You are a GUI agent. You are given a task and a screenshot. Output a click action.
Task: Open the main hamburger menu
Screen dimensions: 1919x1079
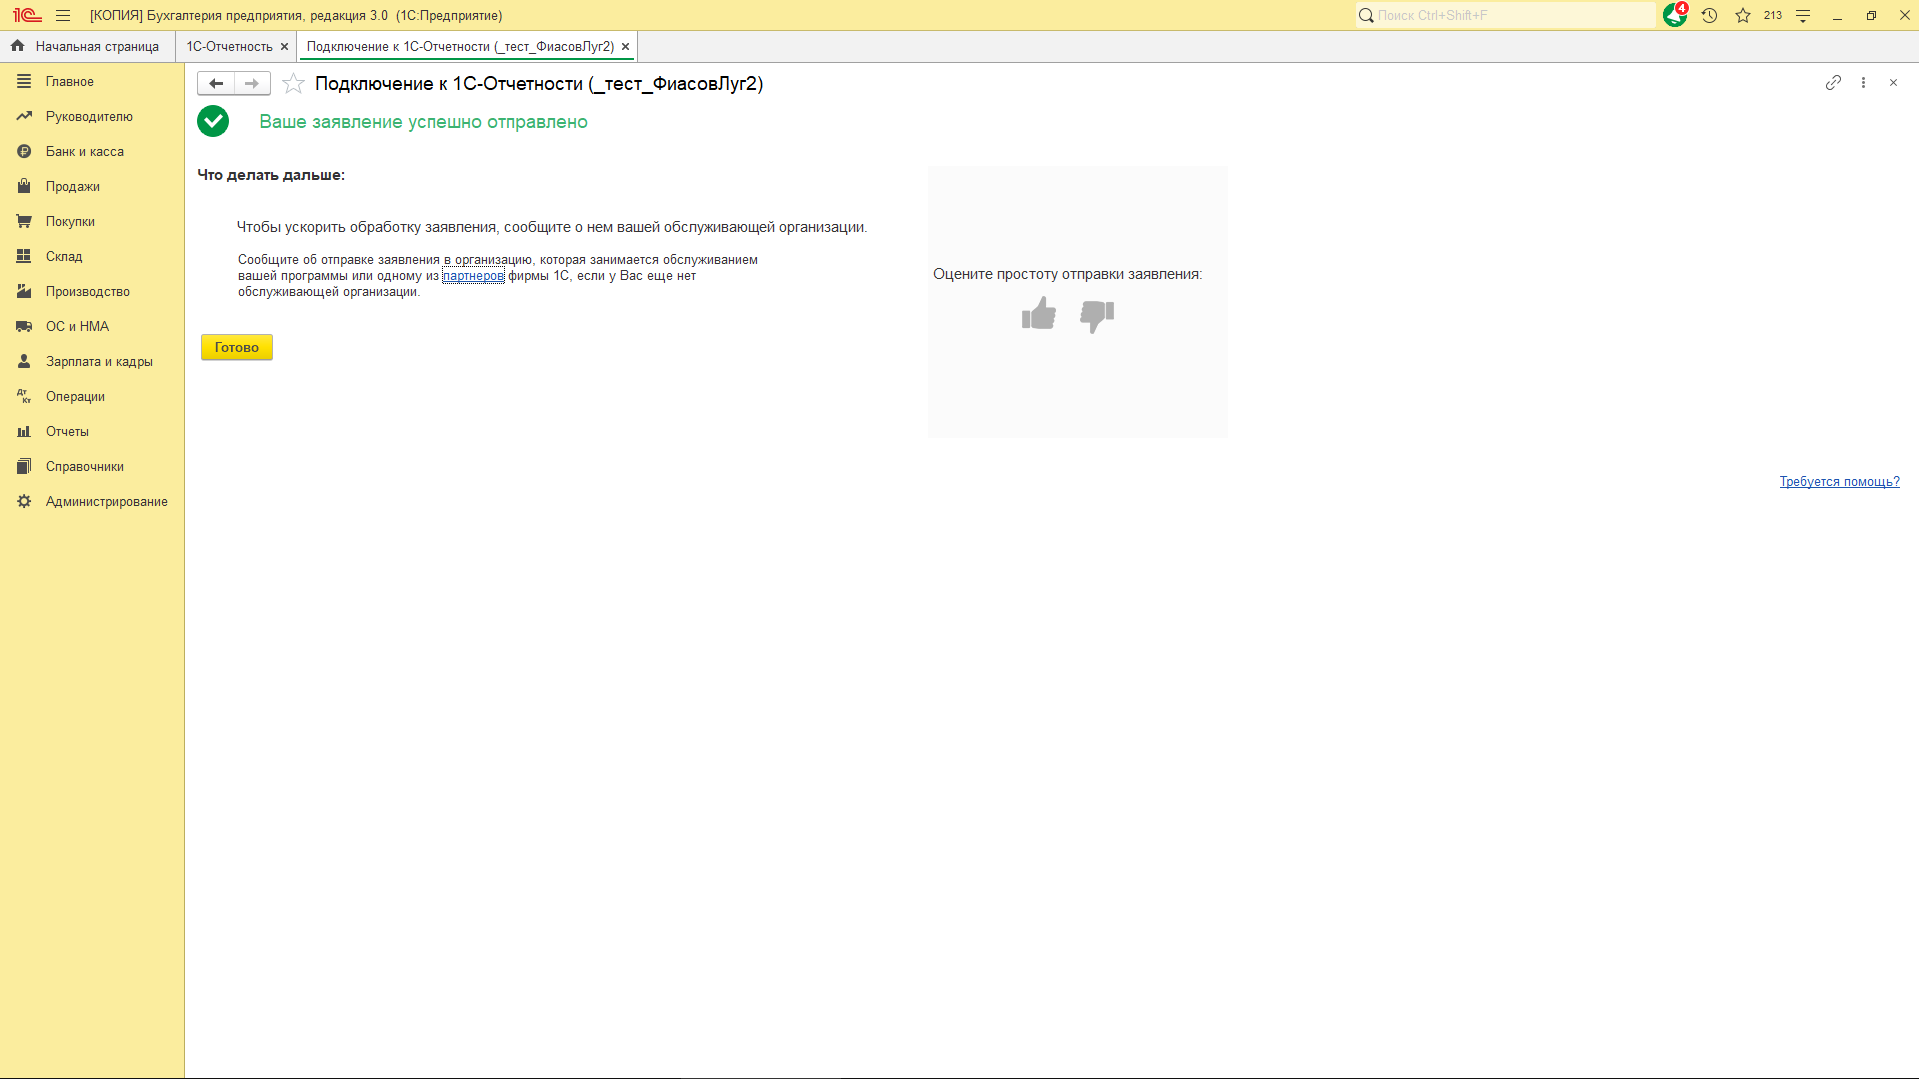point(63,15)
